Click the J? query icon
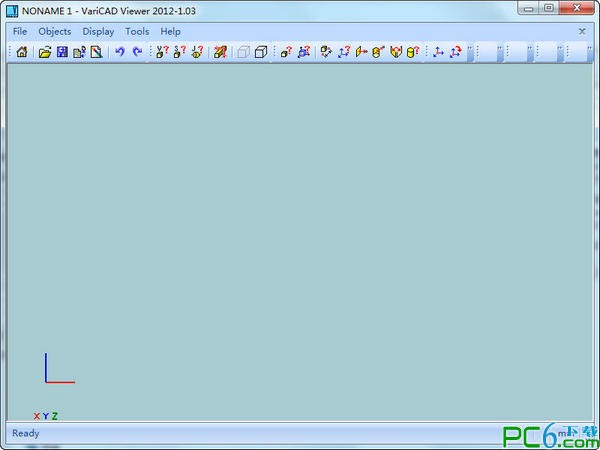 click(197, 52)
